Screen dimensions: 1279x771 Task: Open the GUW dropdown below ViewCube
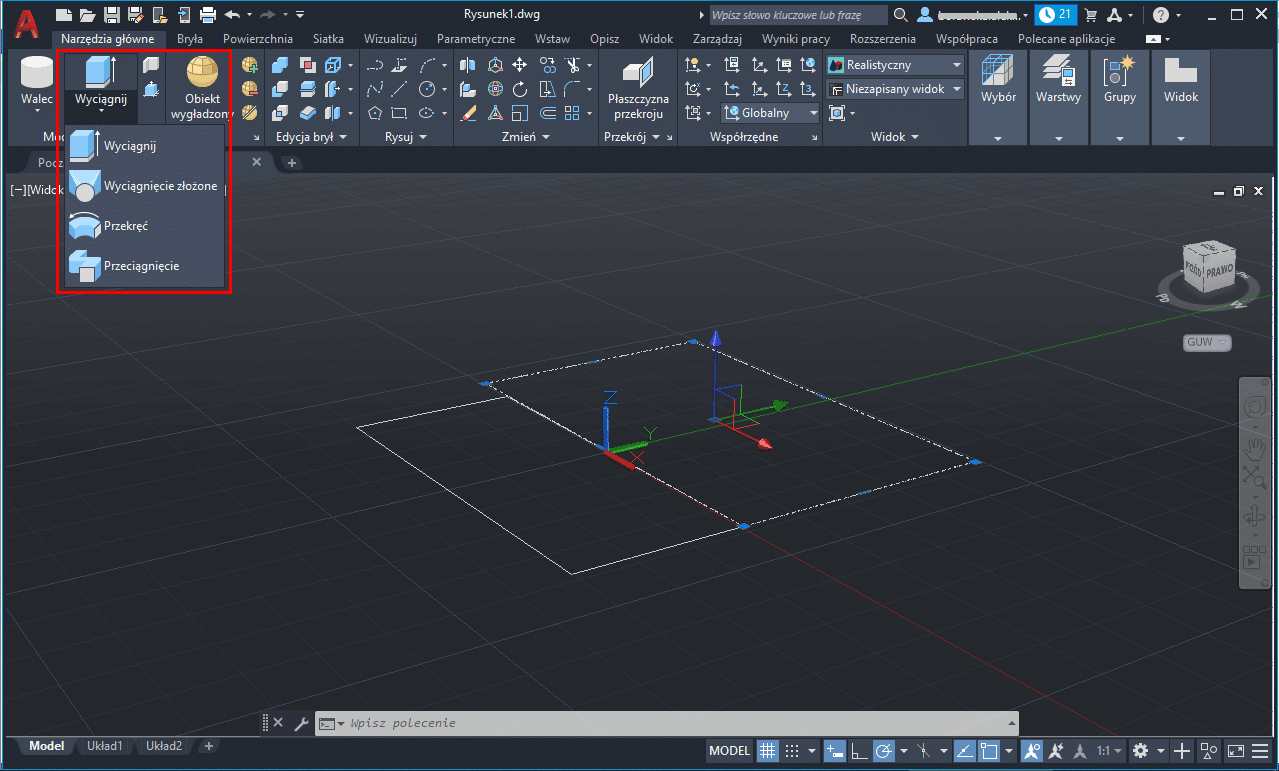click(x=1207, y=342)
